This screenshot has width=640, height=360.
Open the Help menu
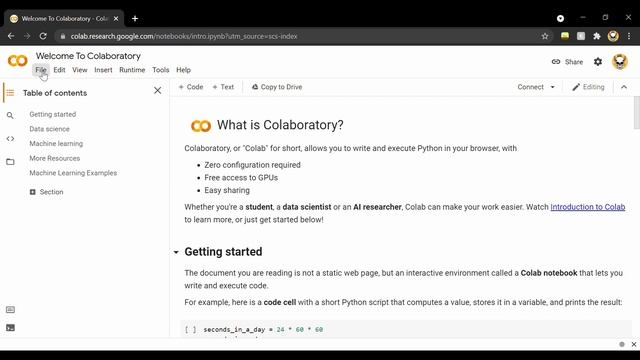tap(184, 70)
